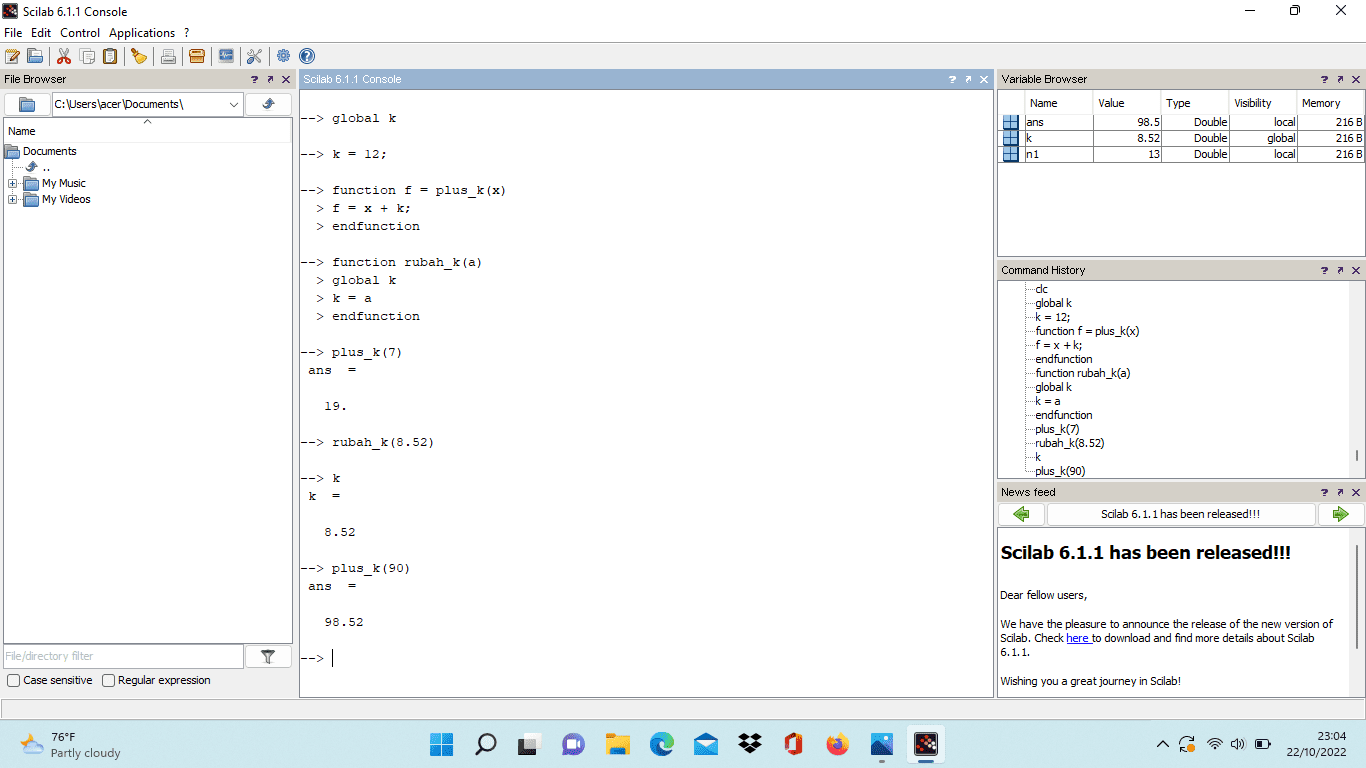Undock the Variable Browser panel

[x=1340, y=79]
